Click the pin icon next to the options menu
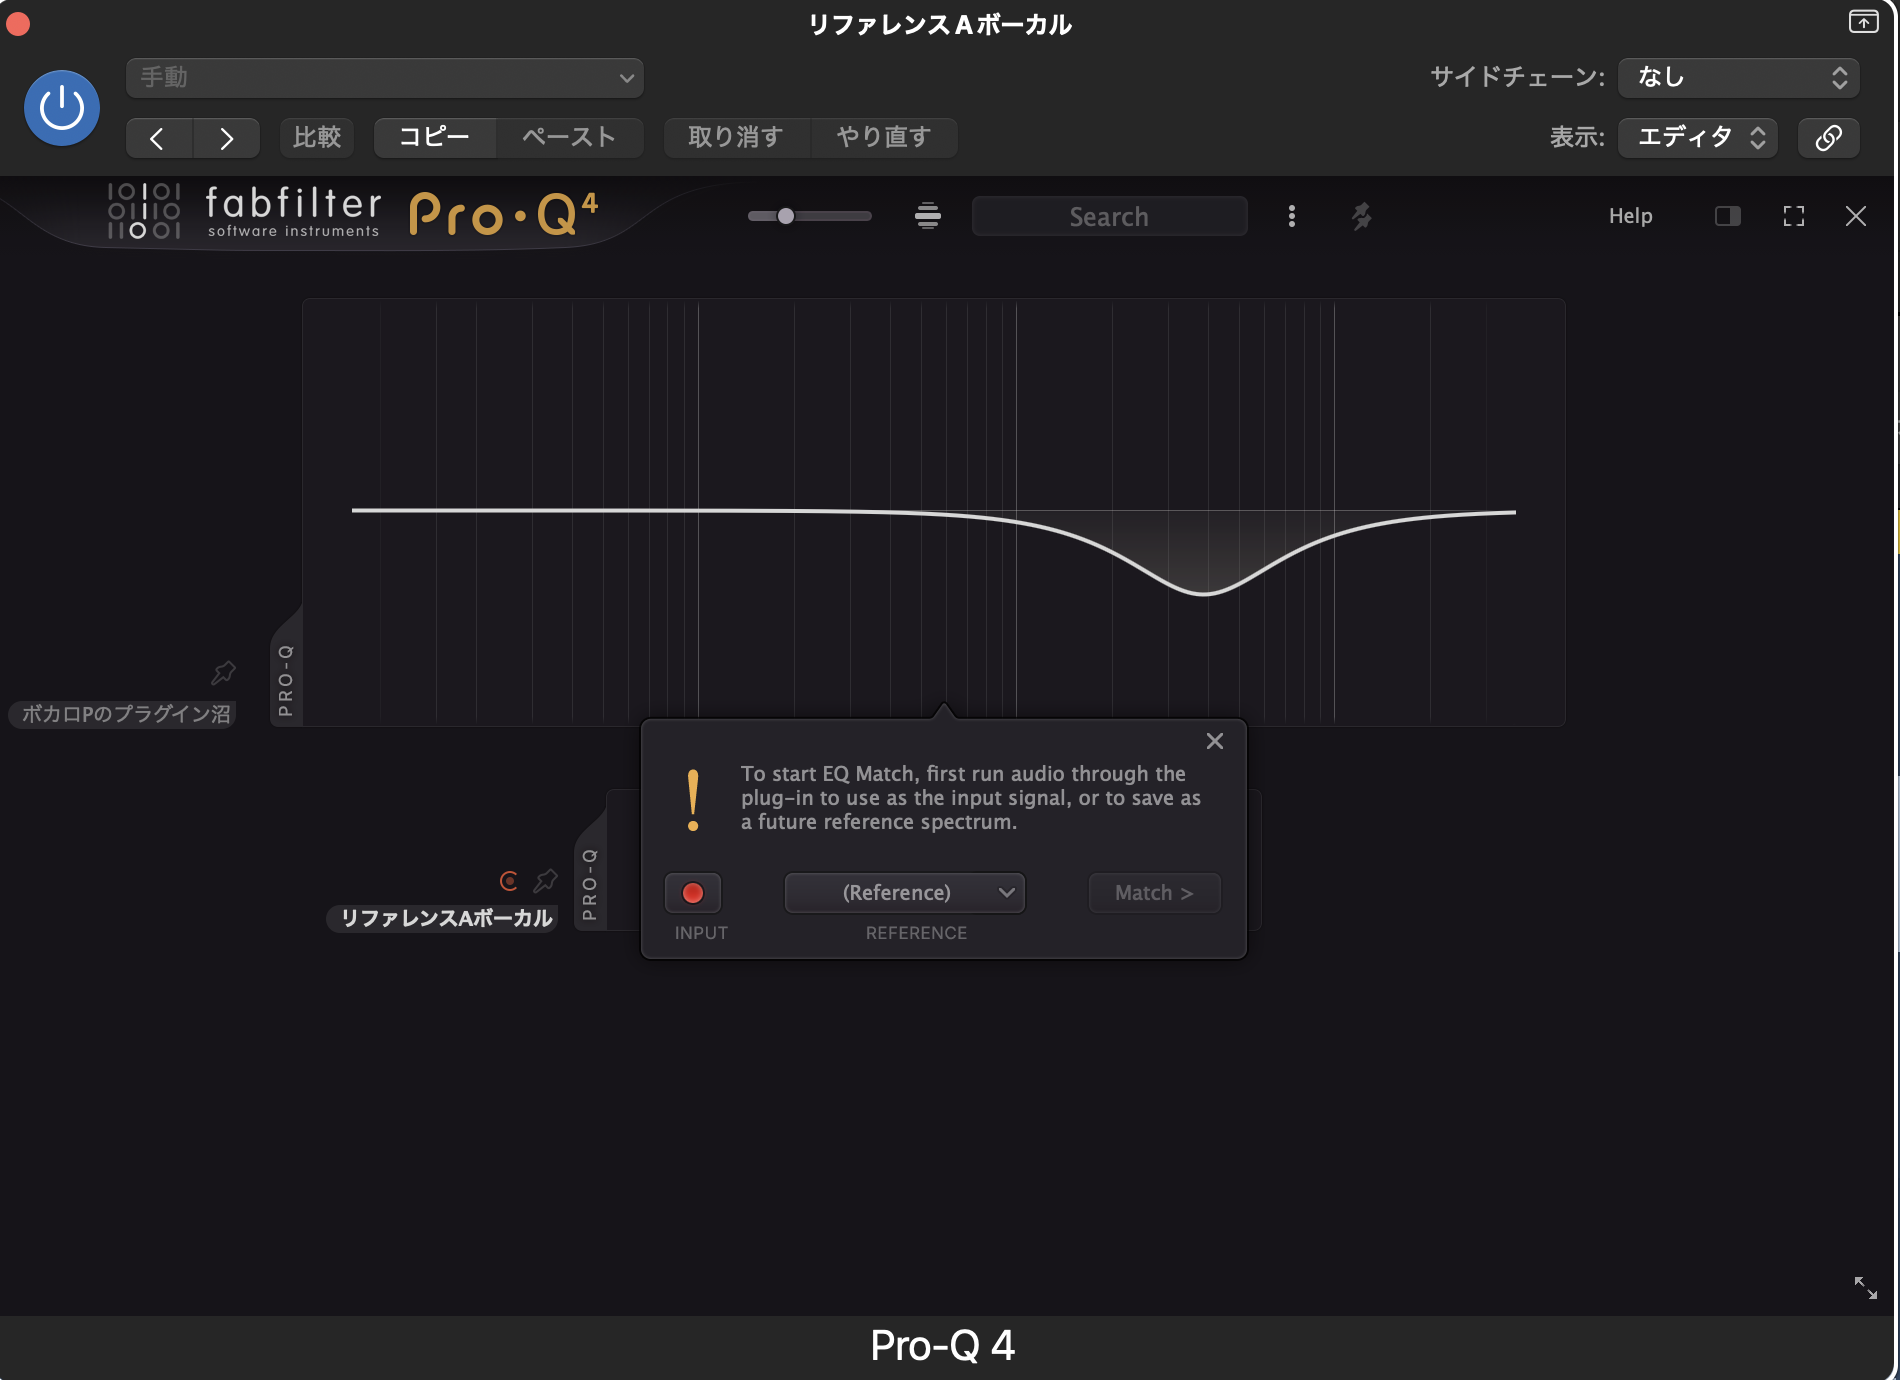Screen dimensions: 1900x1380 coord(1361,216)
